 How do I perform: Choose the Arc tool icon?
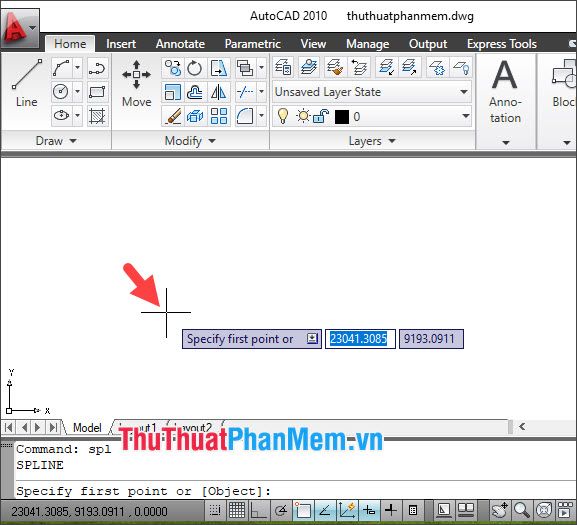(61, 68)
